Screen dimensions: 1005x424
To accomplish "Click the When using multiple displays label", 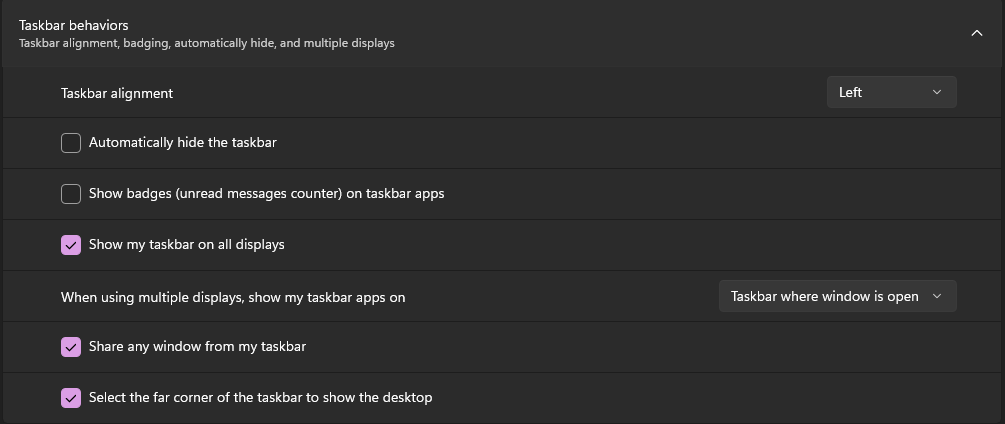I will point(233,298).
